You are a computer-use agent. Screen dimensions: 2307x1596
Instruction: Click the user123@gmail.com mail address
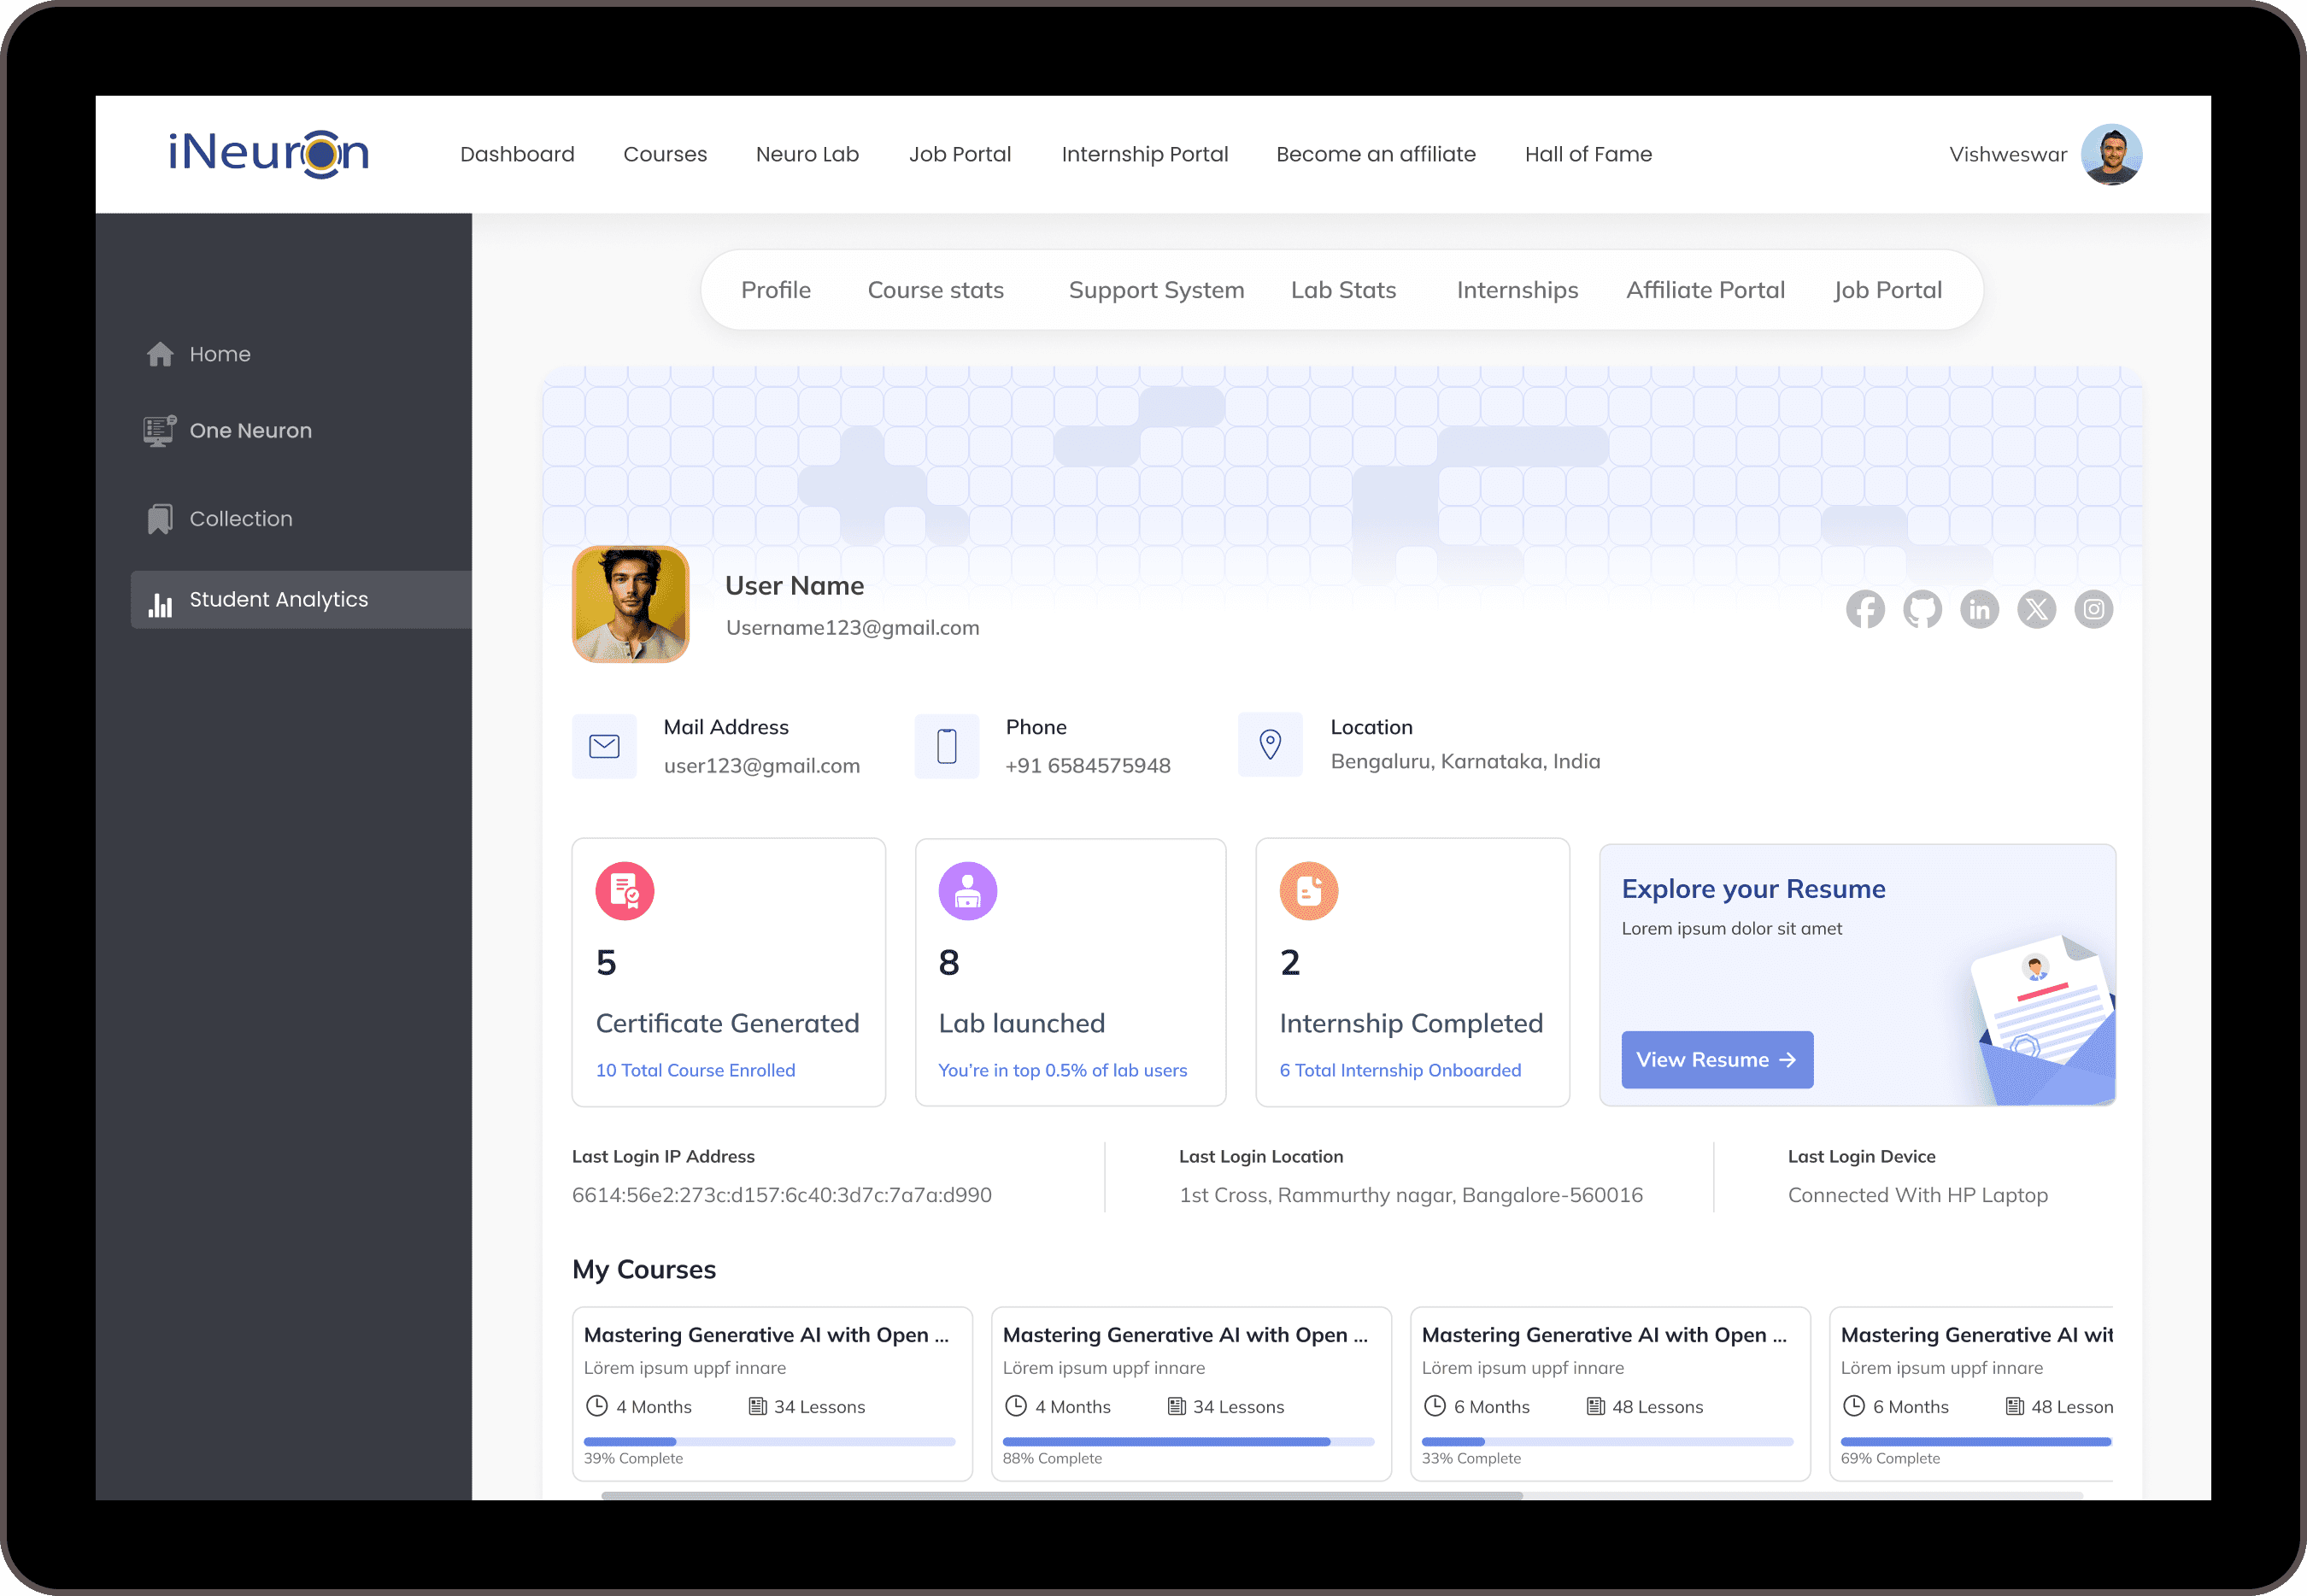pyautogui.click(x=761, y=765)
